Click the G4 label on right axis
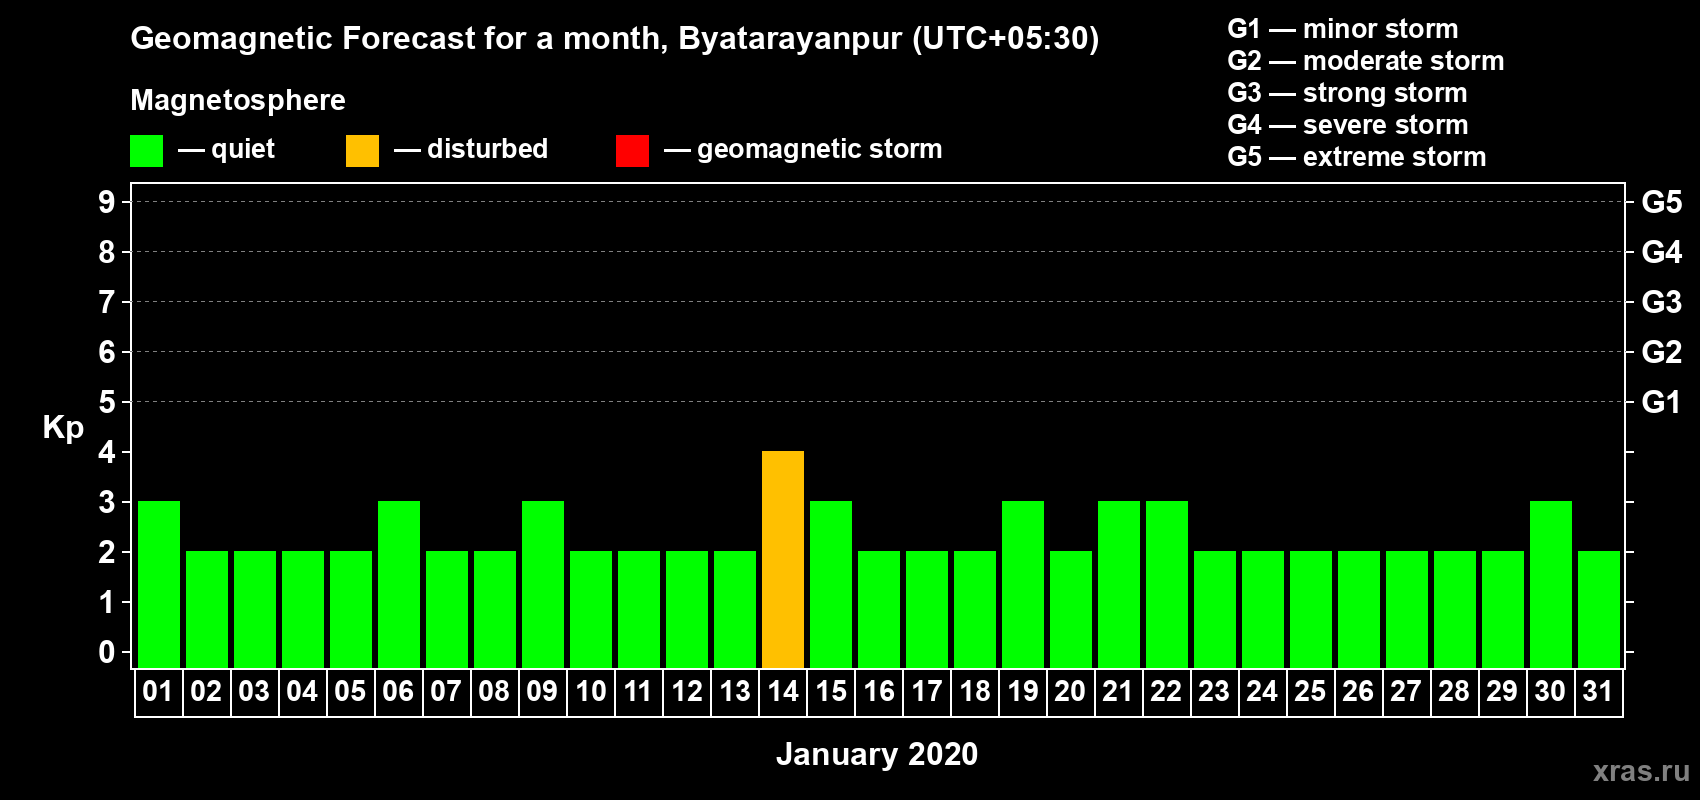Image resolution: width=1700 pixels, height=800 pixels. (1662, 252)
